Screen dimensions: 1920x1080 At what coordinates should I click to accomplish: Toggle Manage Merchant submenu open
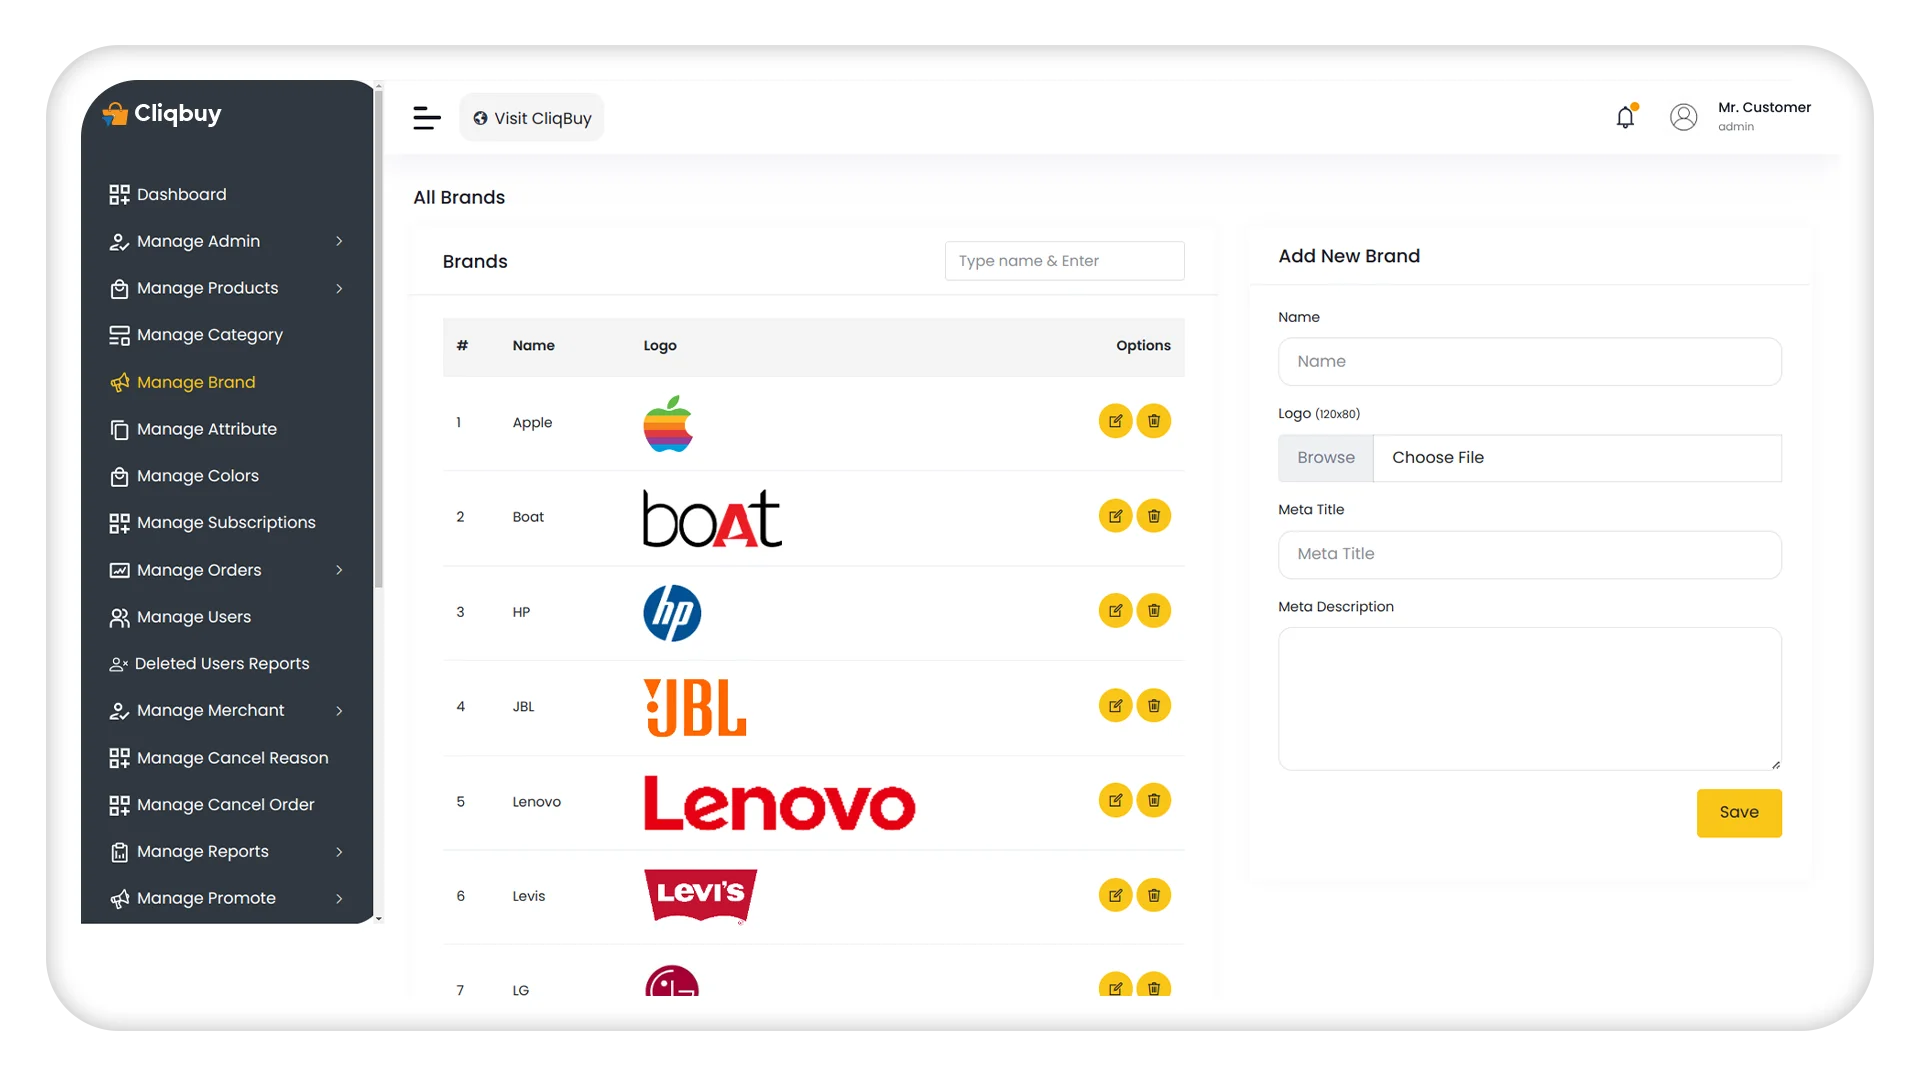(x=339, y=711)
